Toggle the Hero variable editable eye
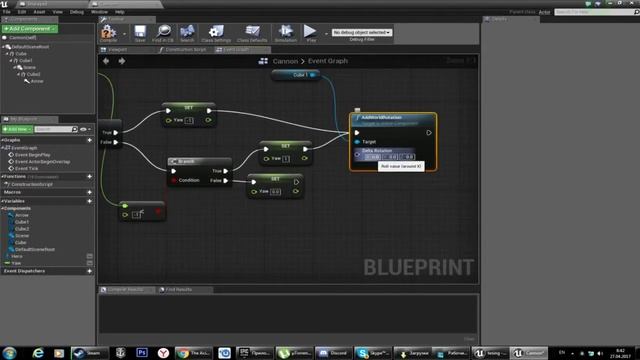The height and width of the screenshot is (360, 640). (89, 256)
